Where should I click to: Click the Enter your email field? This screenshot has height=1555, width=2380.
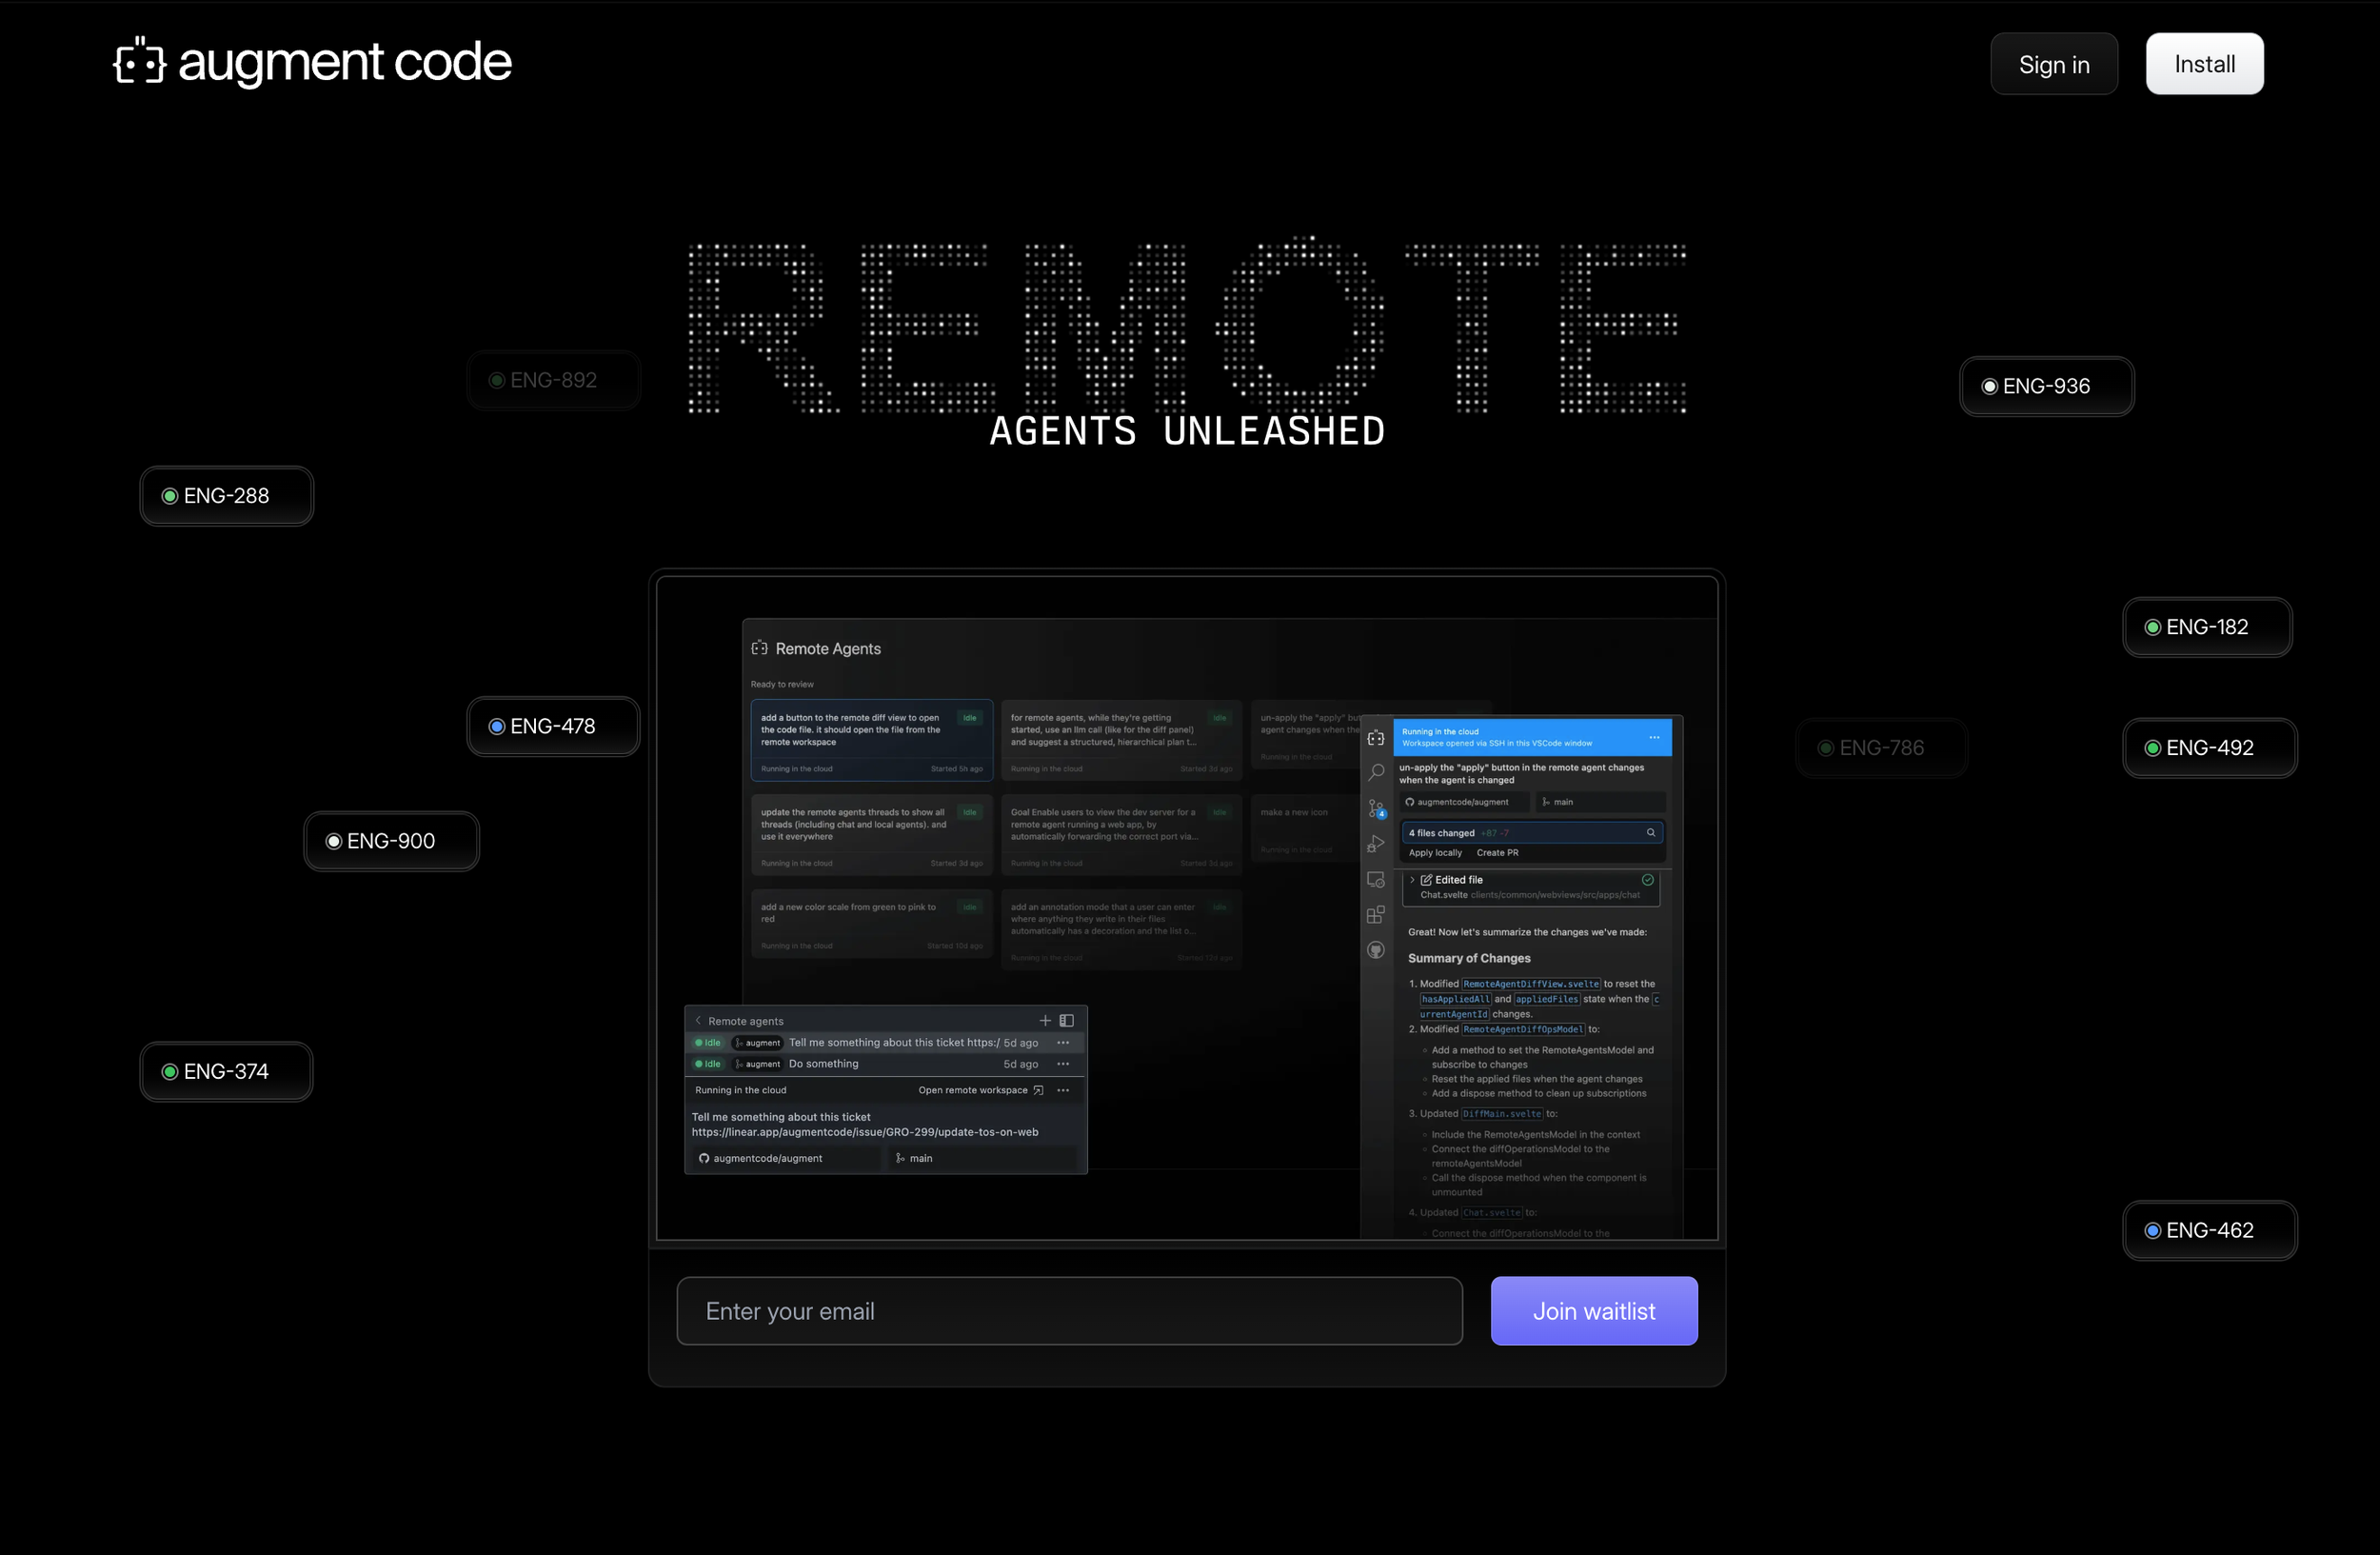click(1069, 1311)
